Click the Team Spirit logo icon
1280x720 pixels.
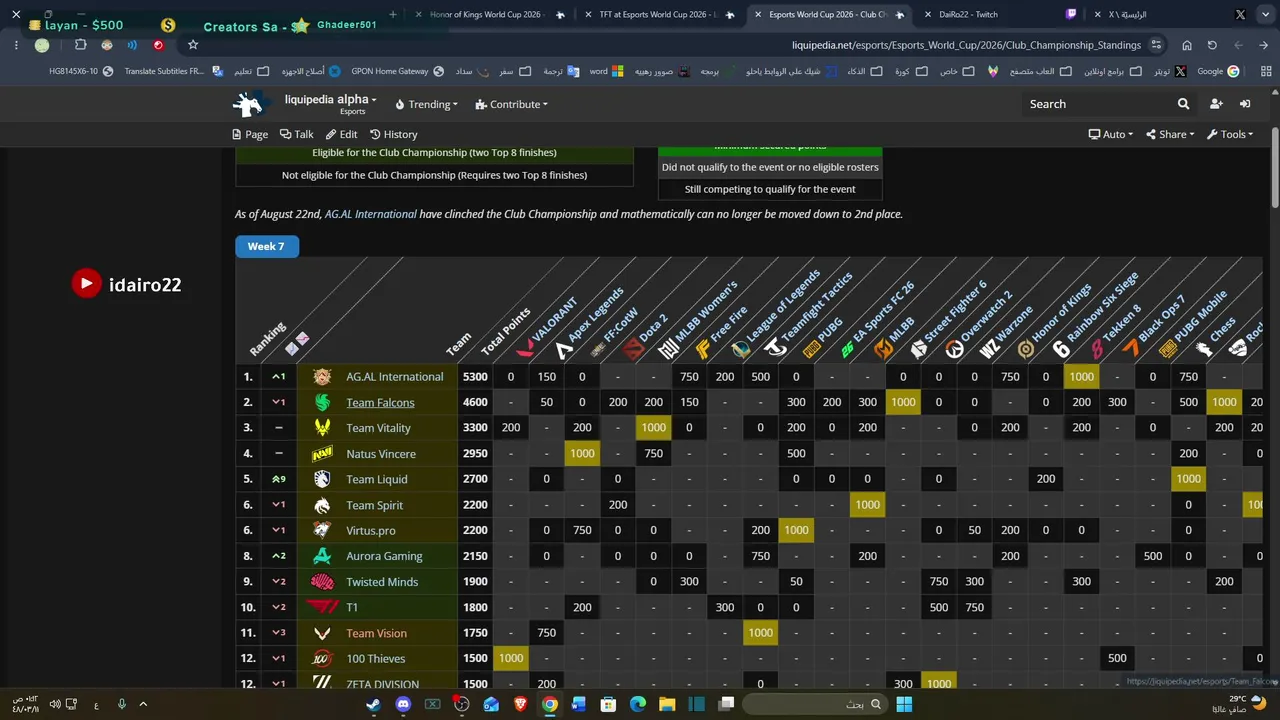tap(322, 505)
